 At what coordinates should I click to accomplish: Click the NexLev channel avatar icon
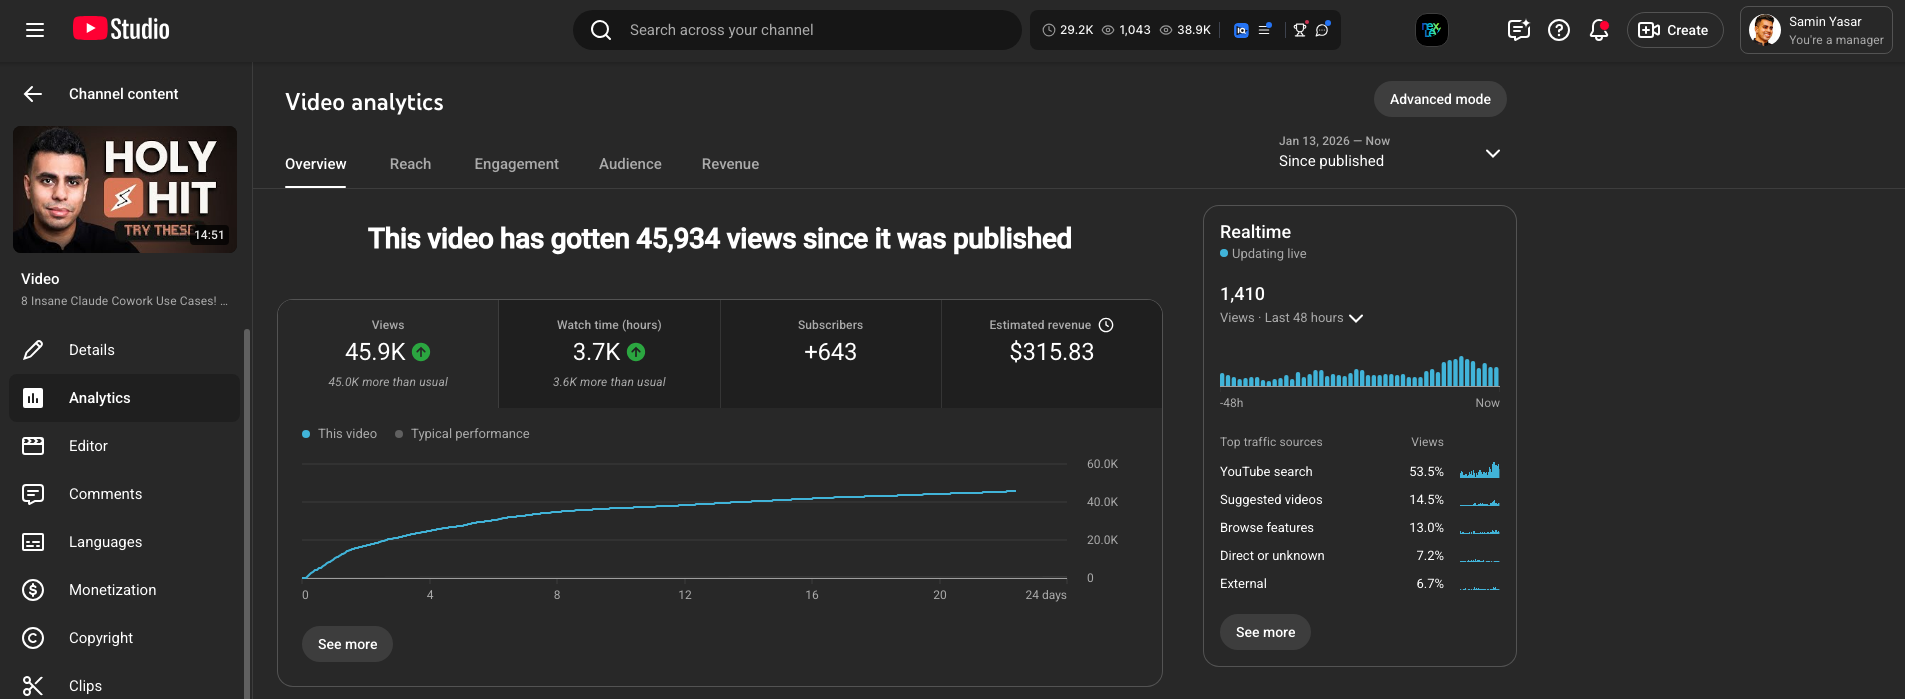pyautogui.click(x=1432, y=30)
